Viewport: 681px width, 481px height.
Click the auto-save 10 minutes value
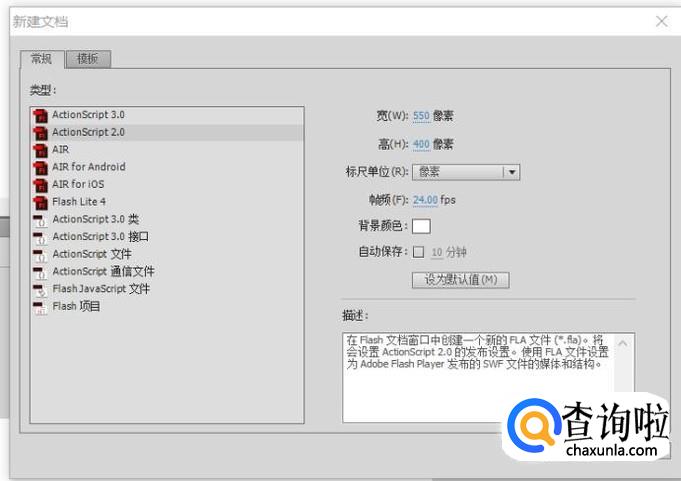[x=436, y=252]
